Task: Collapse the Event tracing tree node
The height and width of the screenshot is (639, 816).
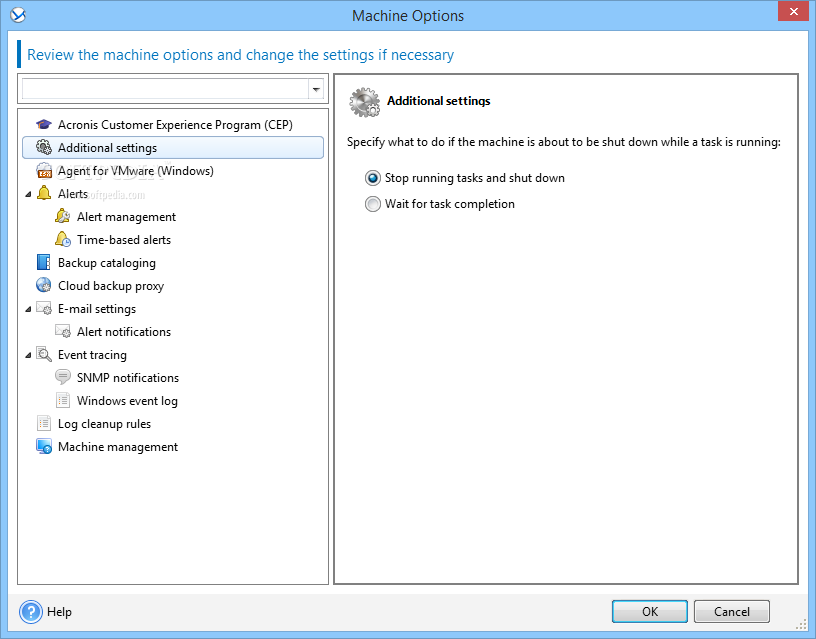Action: [28, 355]
